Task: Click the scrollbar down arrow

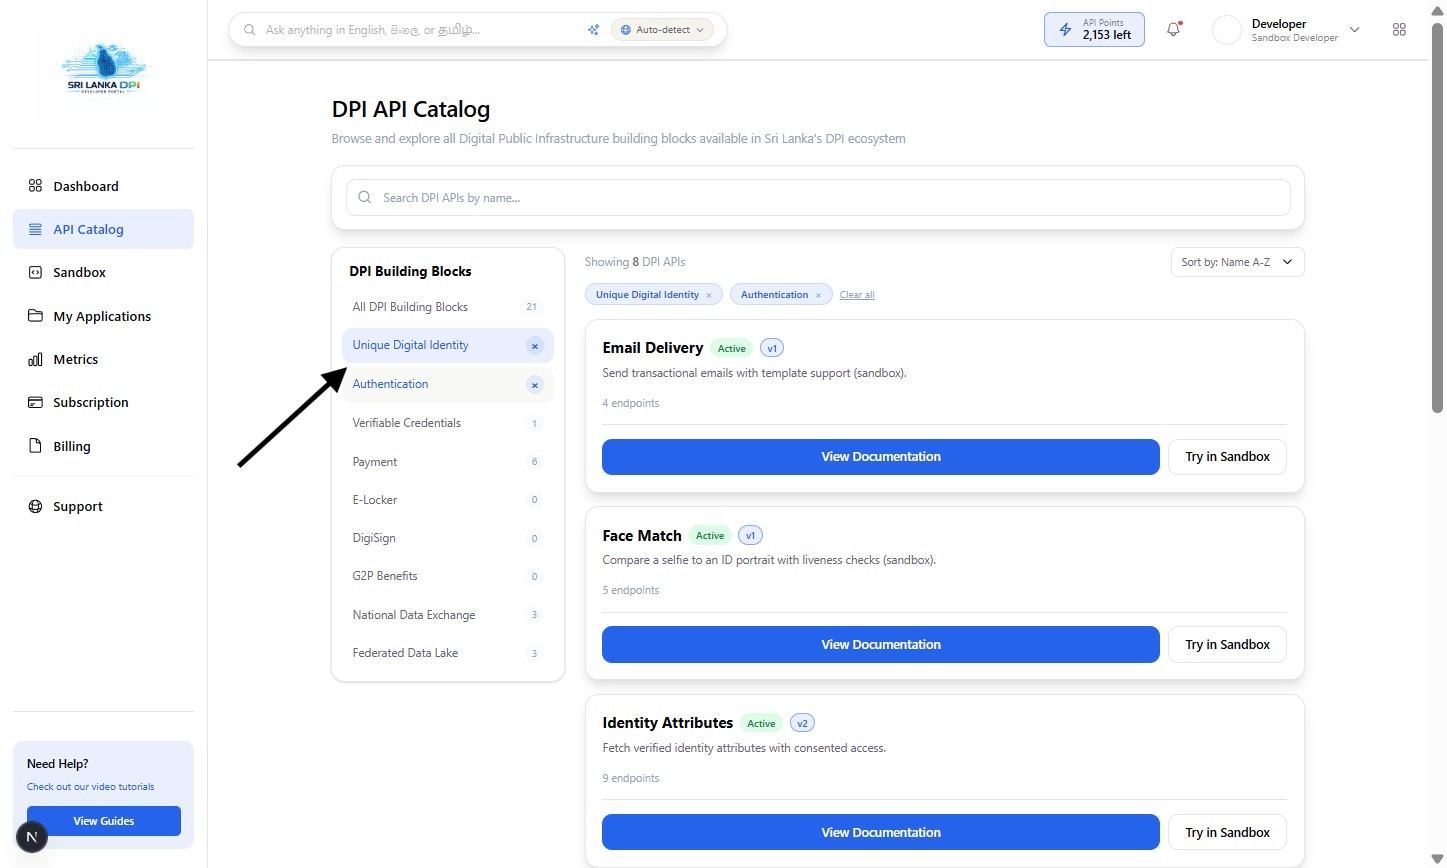Action: (1437, 859)
